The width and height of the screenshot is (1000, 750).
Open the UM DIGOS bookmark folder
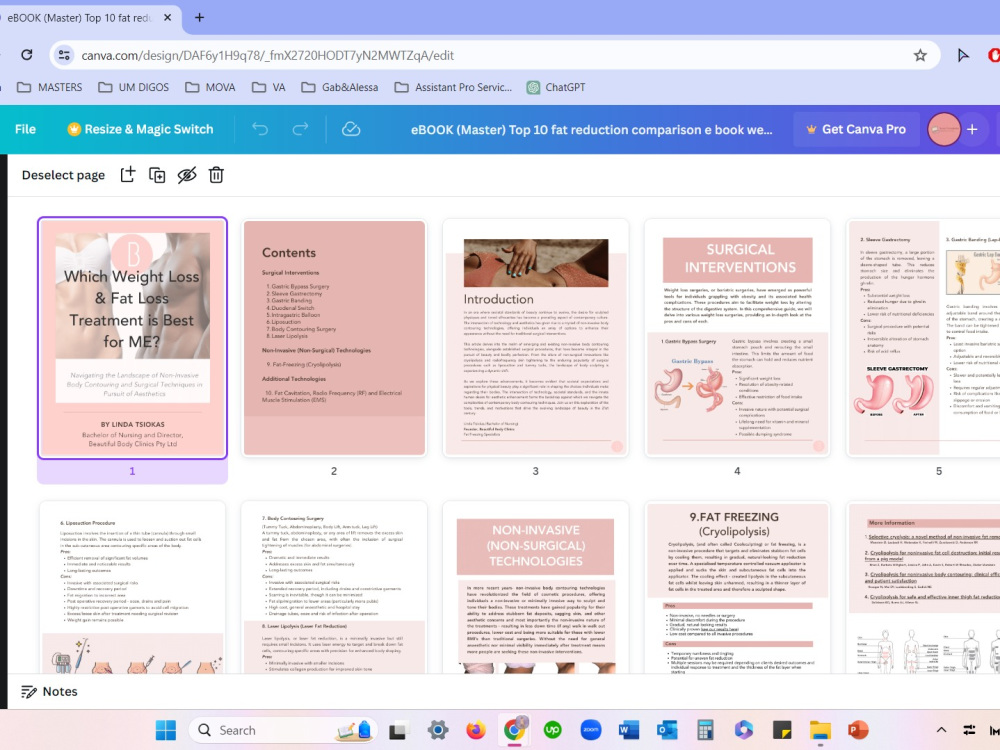point(133,87)
